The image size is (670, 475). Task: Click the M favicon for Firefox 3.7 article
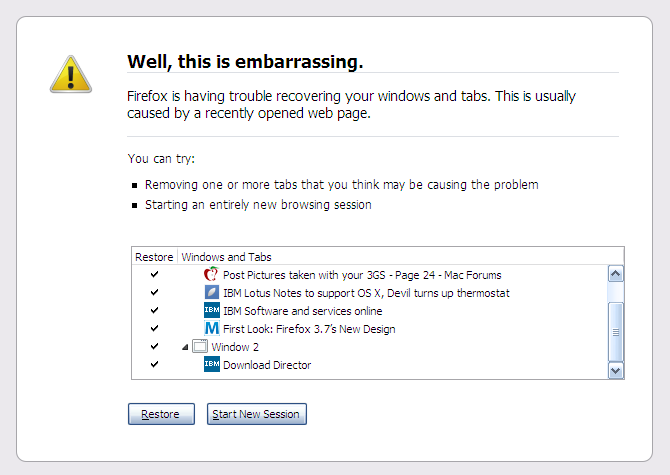[x=212, y=328]
